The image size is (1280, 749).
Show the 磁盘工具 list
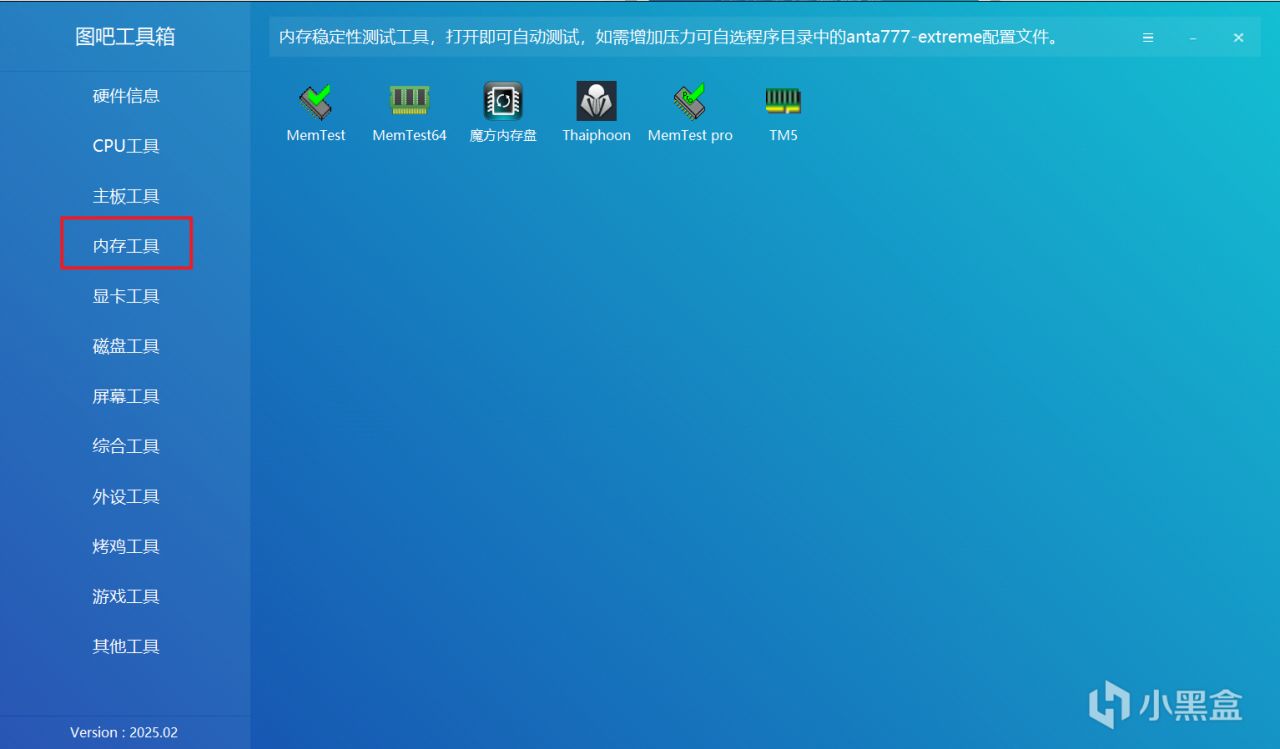pyautogui.click(x=126, y=346)
